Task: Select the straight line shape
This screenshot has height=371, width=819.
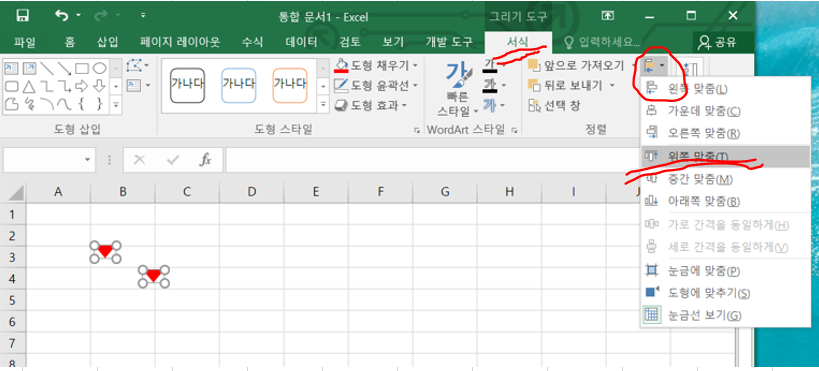Action: tap(47, 68)
